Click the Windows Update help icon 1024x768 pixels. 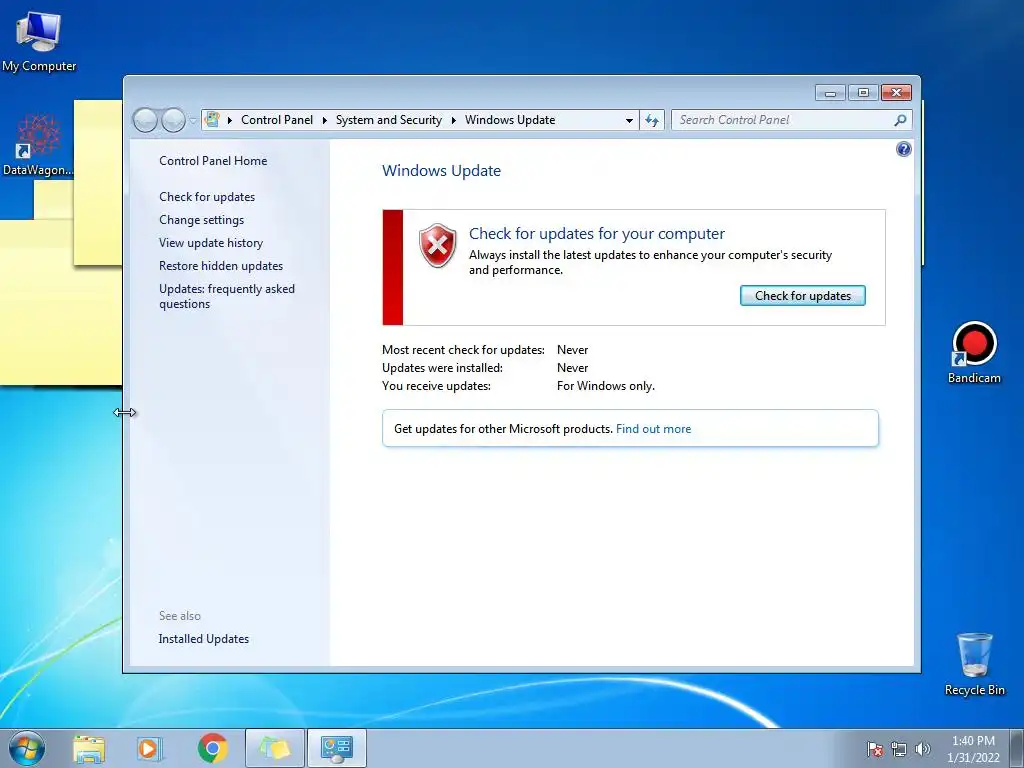[x=903, y=150]
